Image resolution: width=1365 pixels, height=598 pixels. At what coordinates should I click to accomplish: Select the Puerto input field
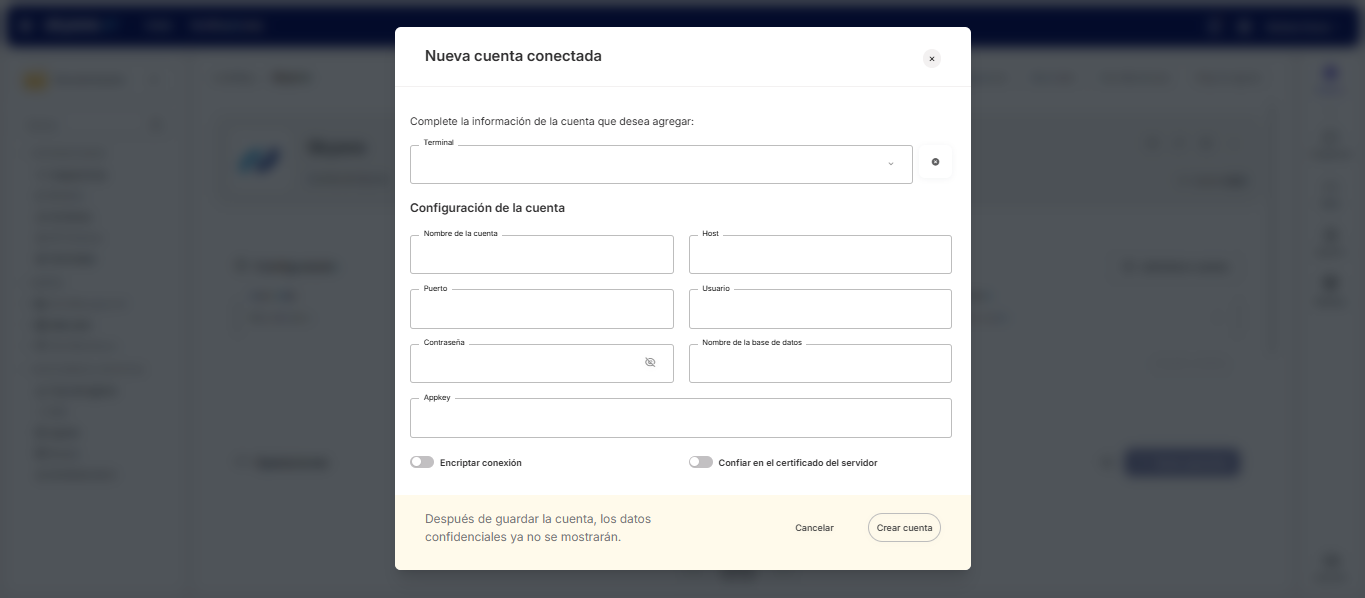541,310
